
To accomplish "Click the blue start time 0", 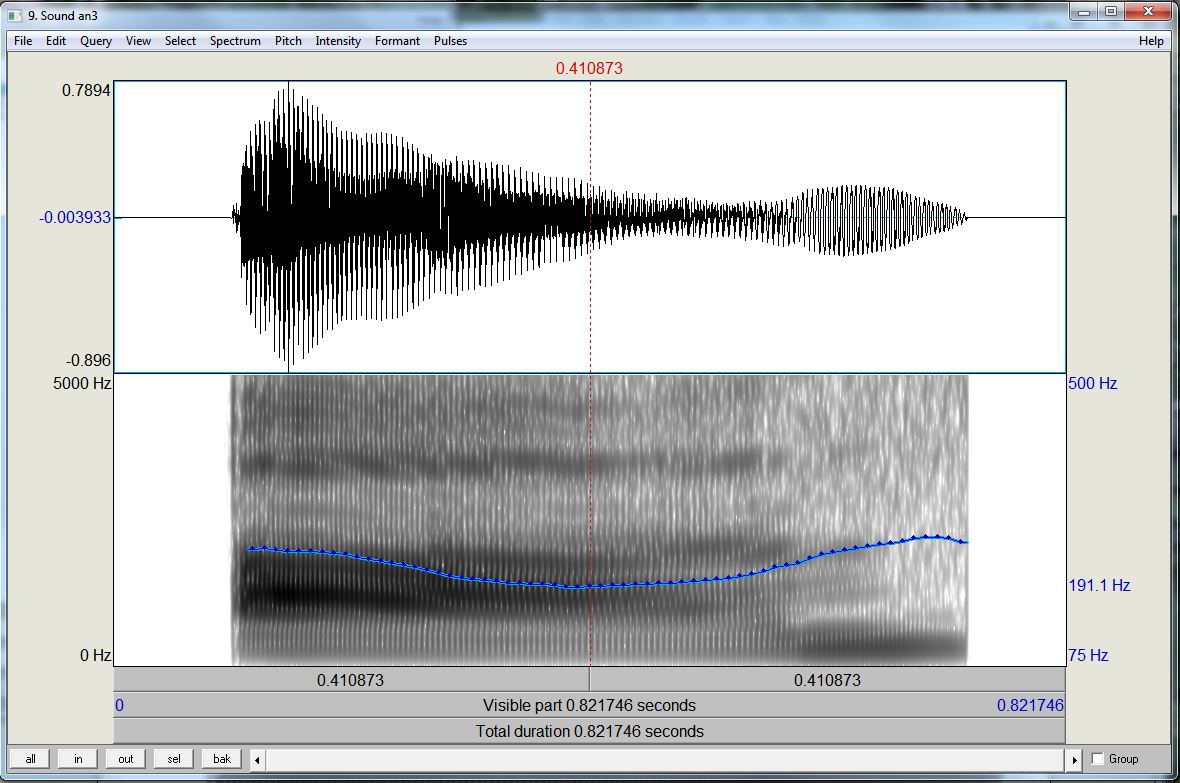I will click(x=119, y=705).
